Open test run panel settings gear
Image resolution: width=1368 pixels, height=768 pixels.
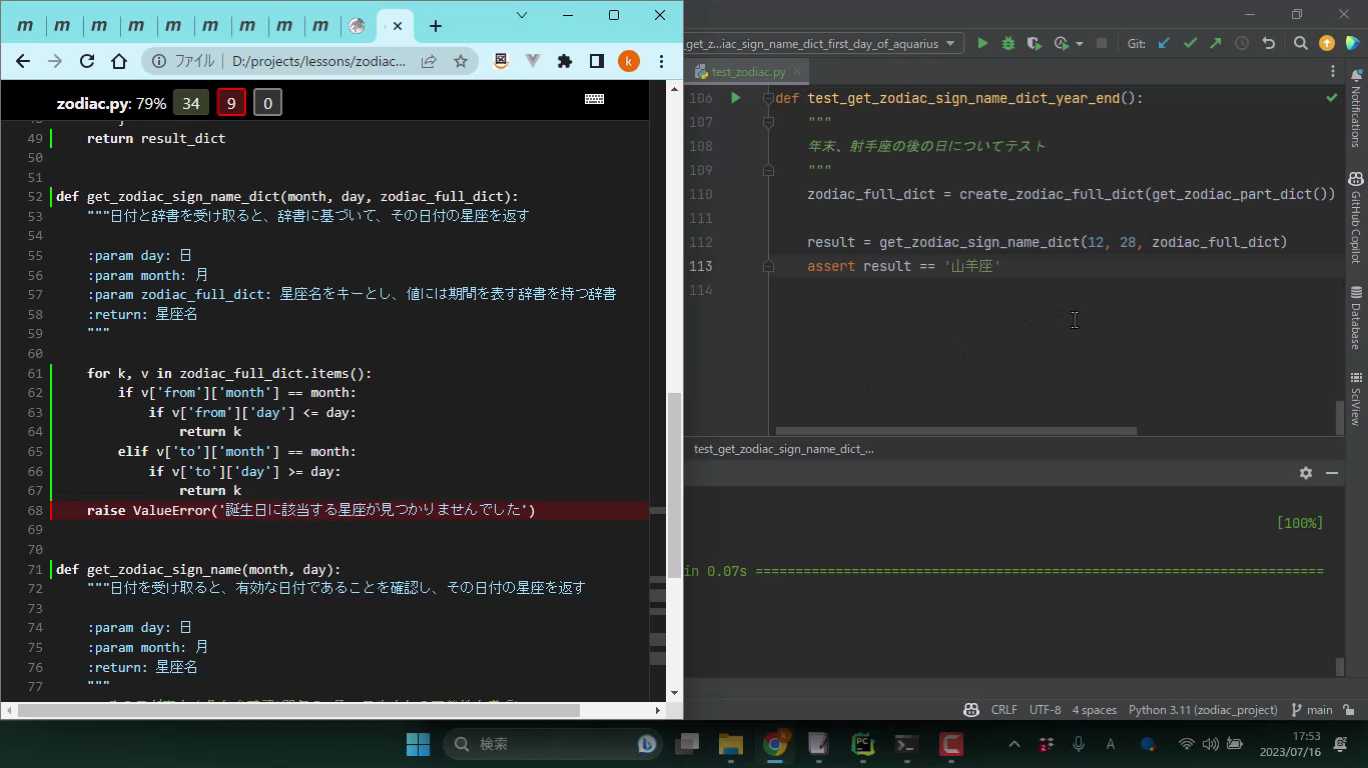click(1305, 473)
